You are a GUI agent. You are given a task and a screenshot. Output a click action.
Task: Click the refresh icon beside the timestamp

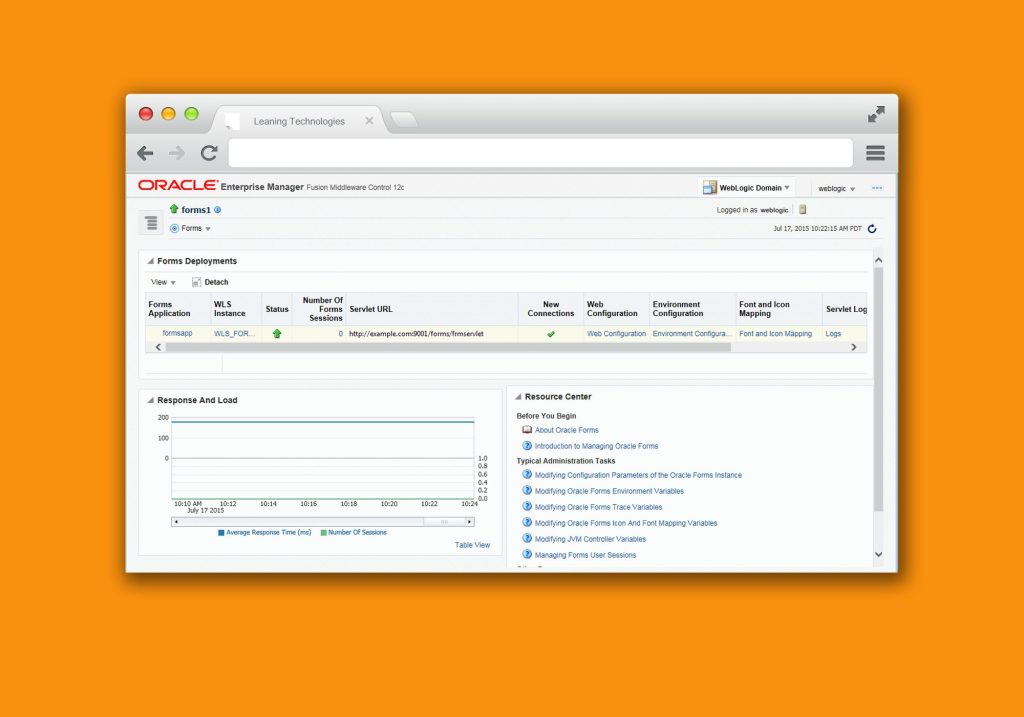[872, 228]
